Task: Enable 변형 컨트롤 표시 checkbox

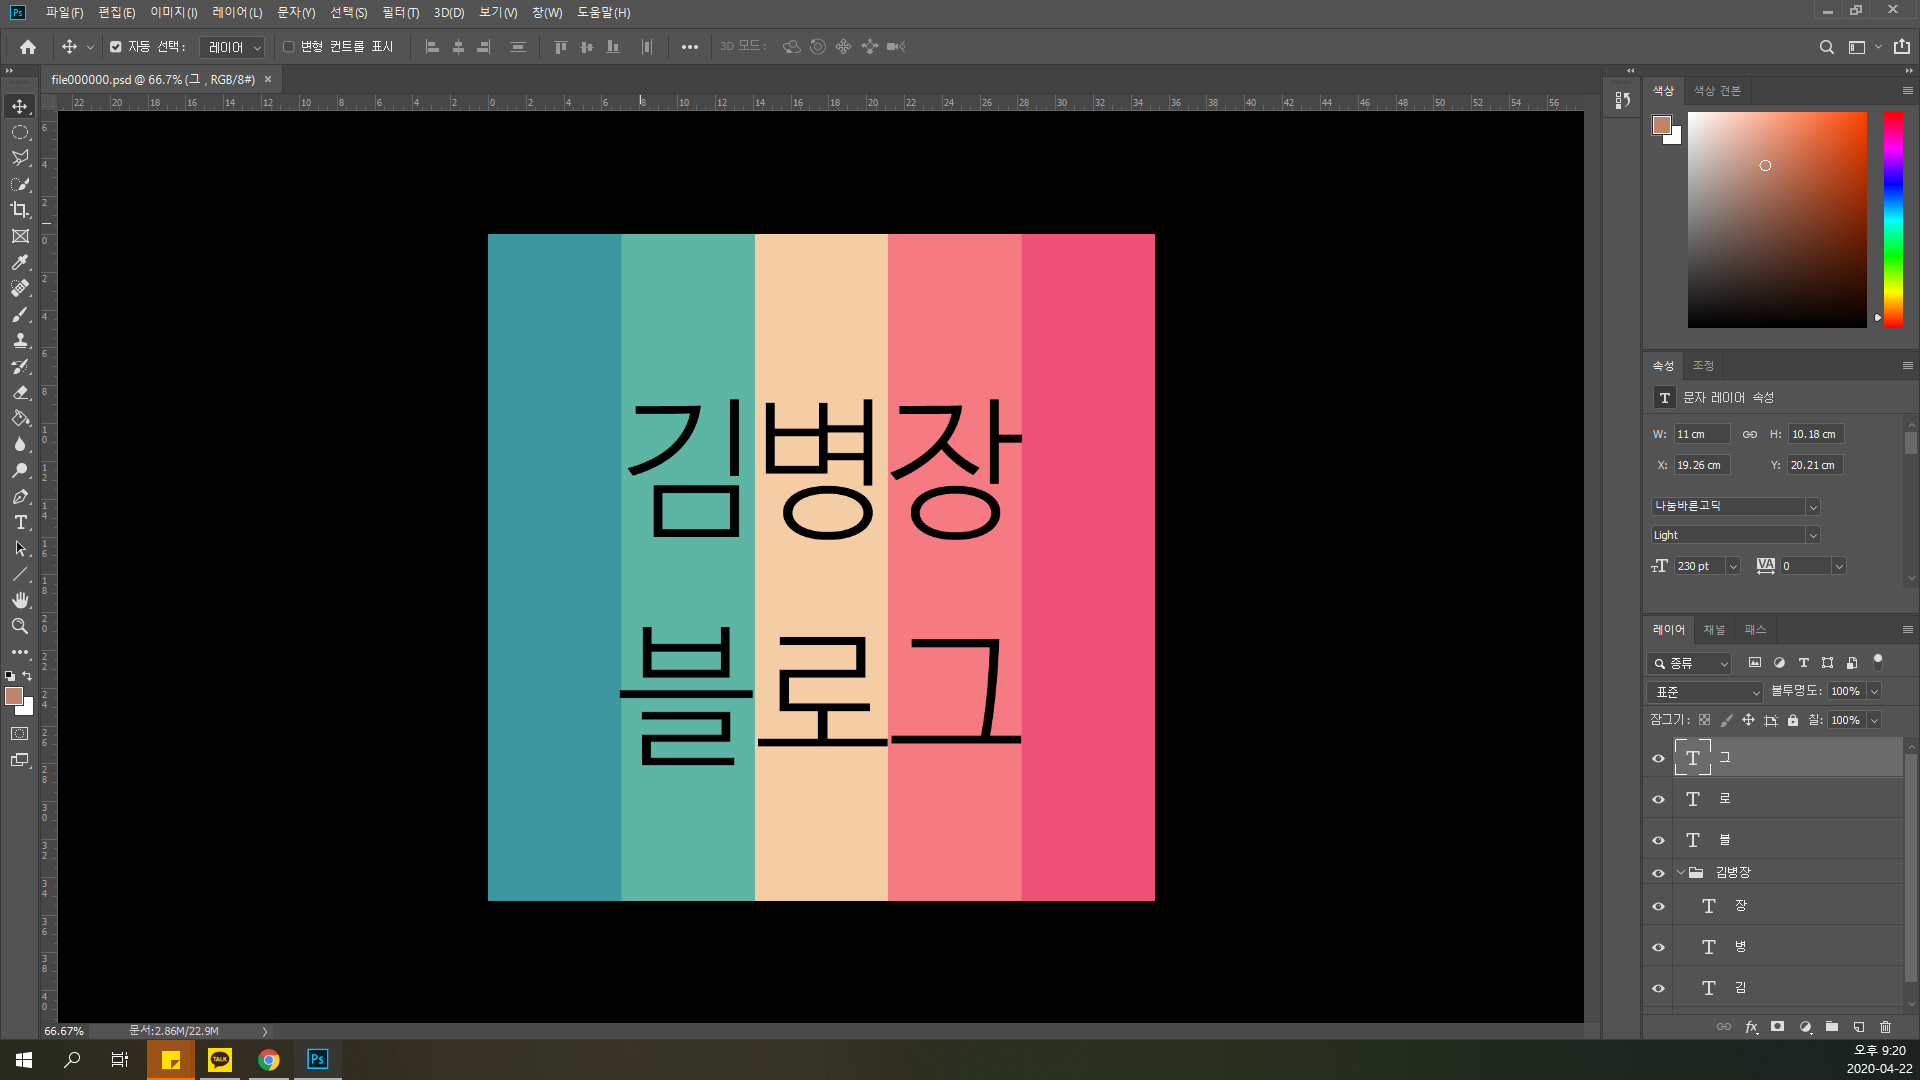Action: click(x=289, y=47)
